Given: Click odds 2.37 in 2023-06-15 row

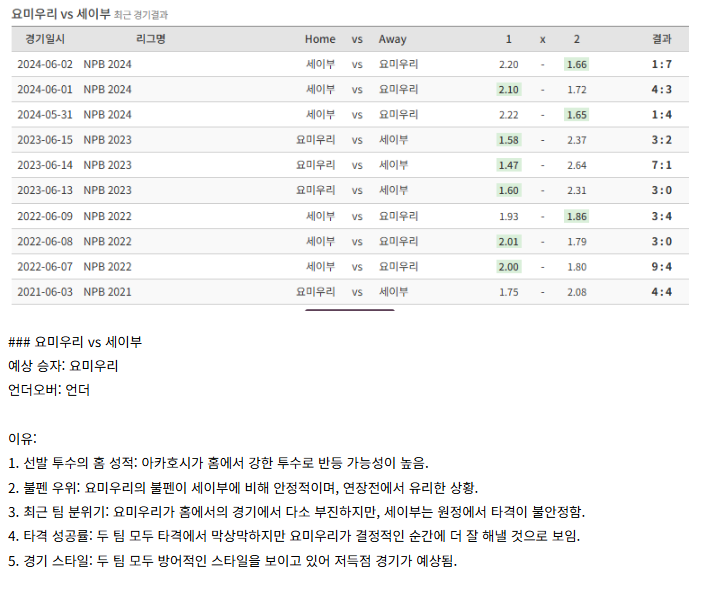Looking at the screenshot, I should 576,140.
